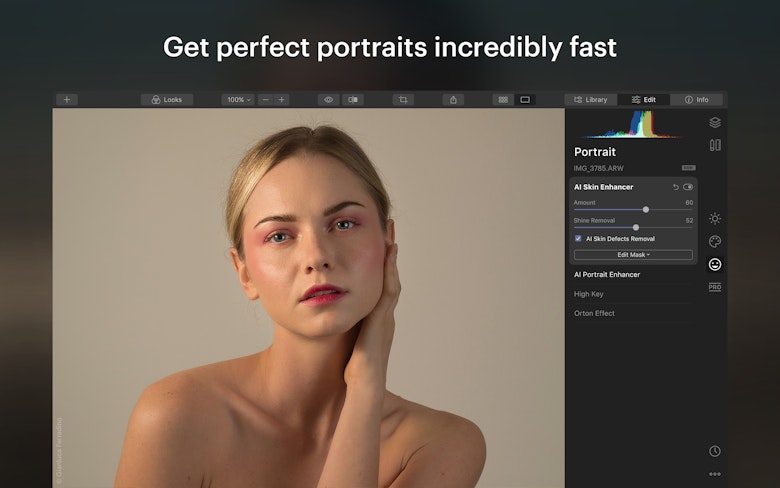Image resolution: width=780 pixels, height=488 pixels.
Task: Open the Pro tools category
Action: point(715,287)
